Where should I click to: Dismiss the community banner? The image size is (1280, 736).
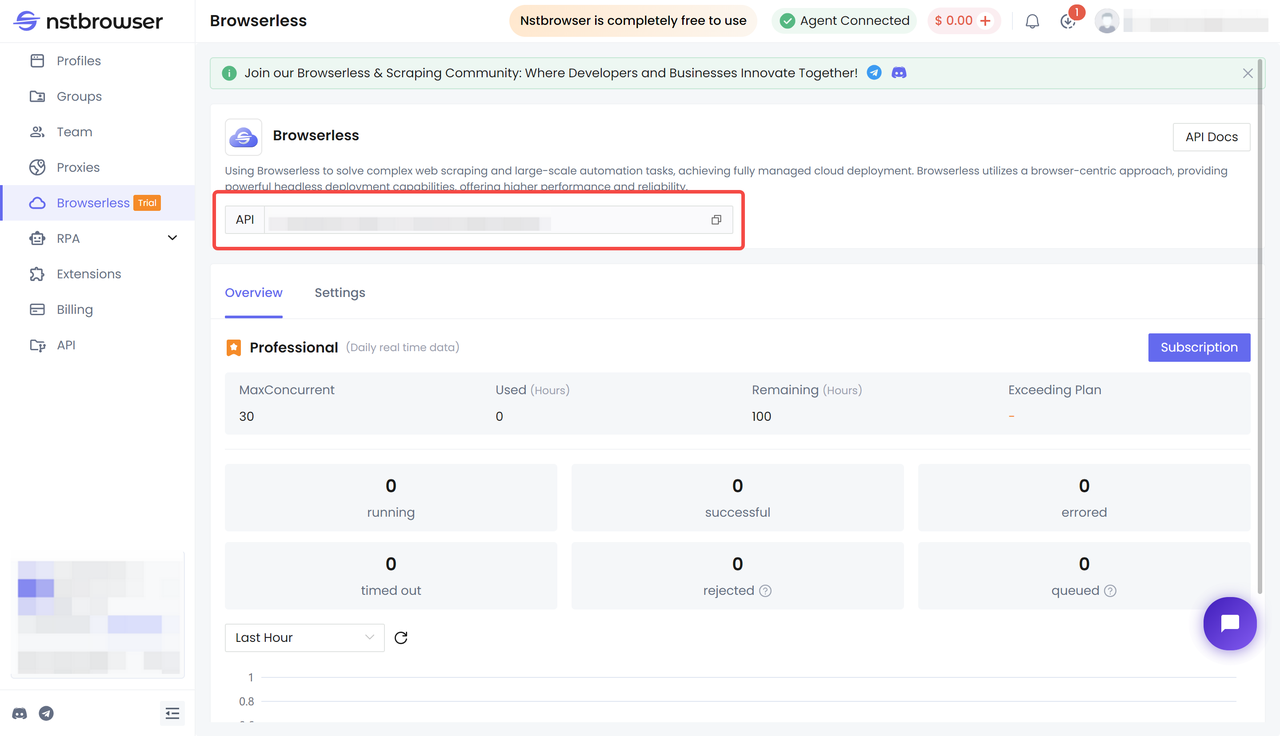(x=1248, y=73)
